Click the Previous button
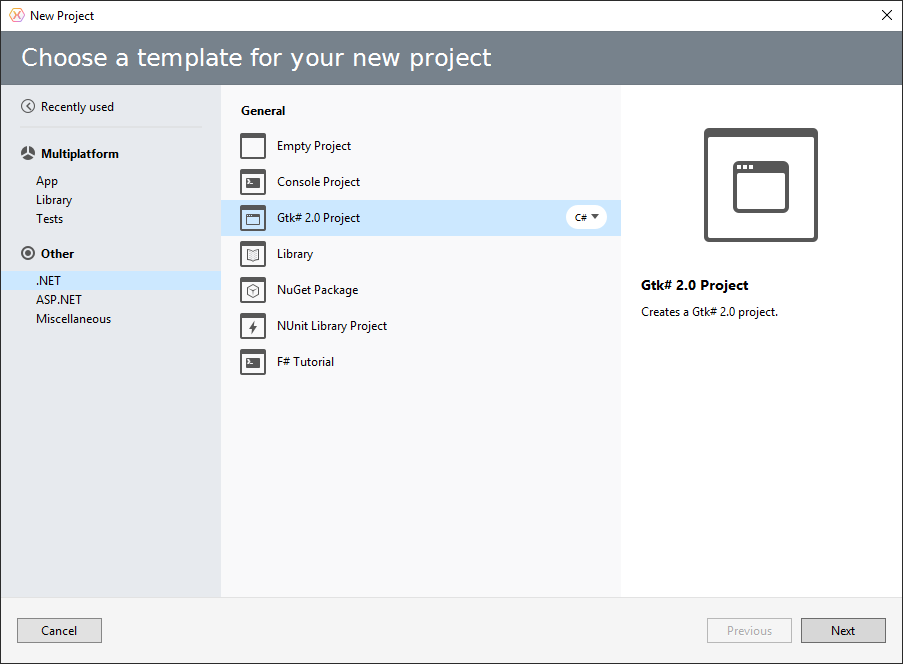 click(749, 631)
